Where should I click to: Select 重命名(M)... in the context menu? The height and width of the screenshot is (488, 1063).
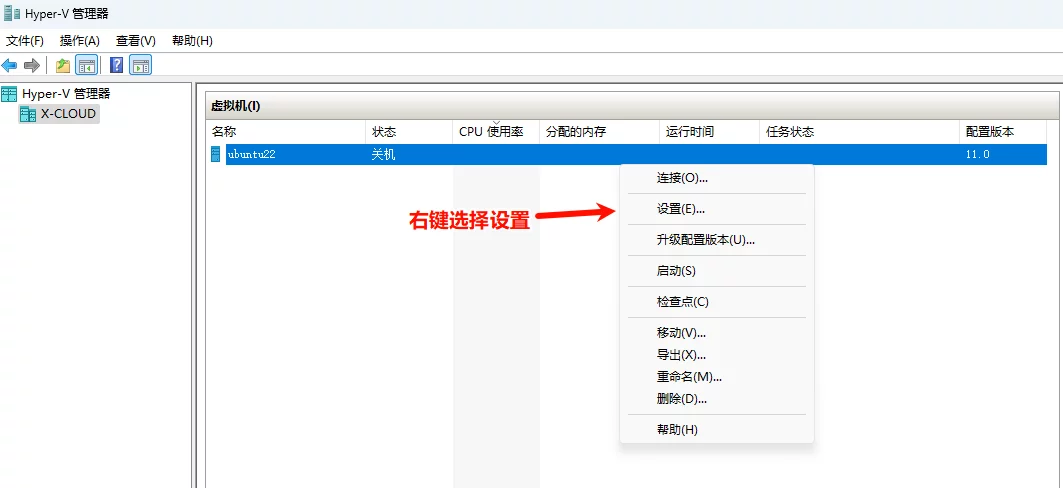[x=717, y=377]
